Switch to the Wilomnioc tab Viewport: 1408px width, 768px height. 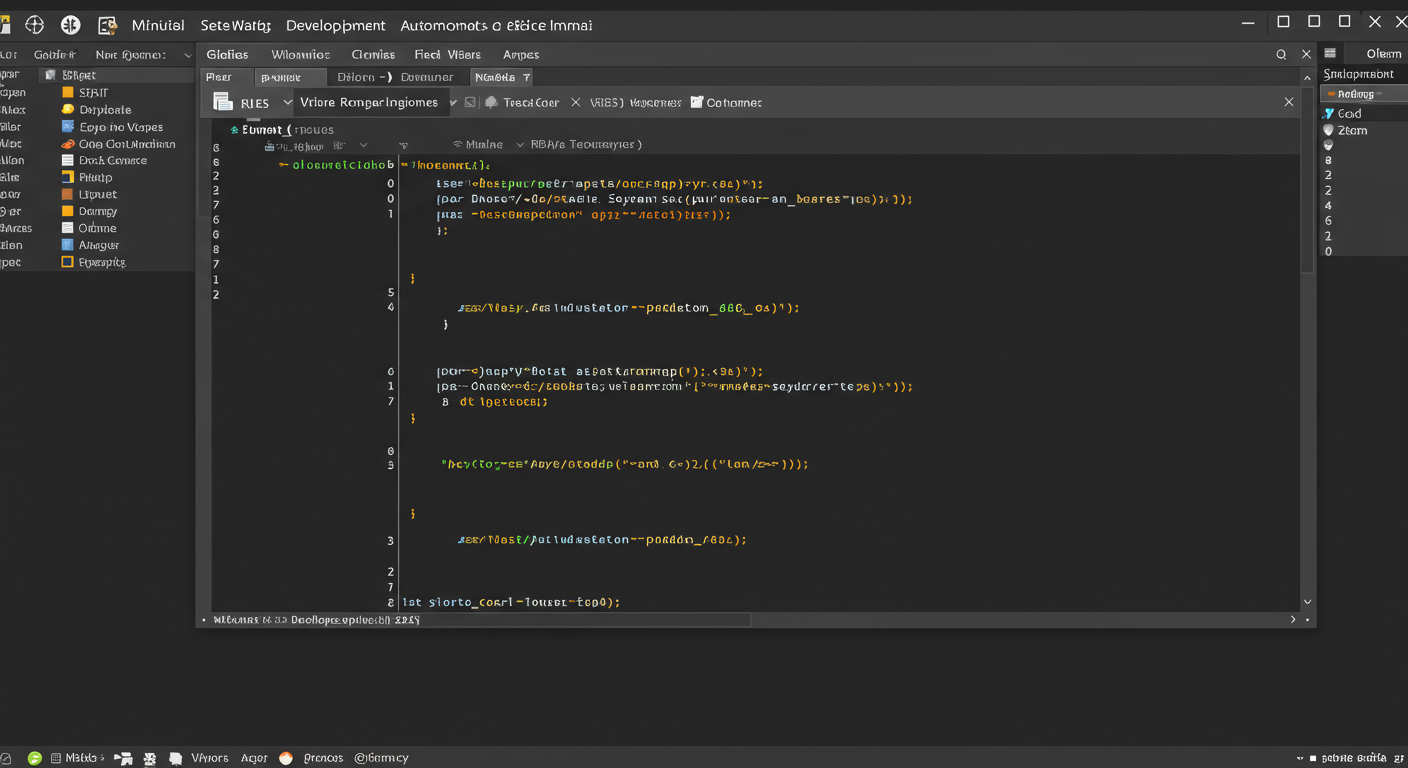[x=300, y=55]
